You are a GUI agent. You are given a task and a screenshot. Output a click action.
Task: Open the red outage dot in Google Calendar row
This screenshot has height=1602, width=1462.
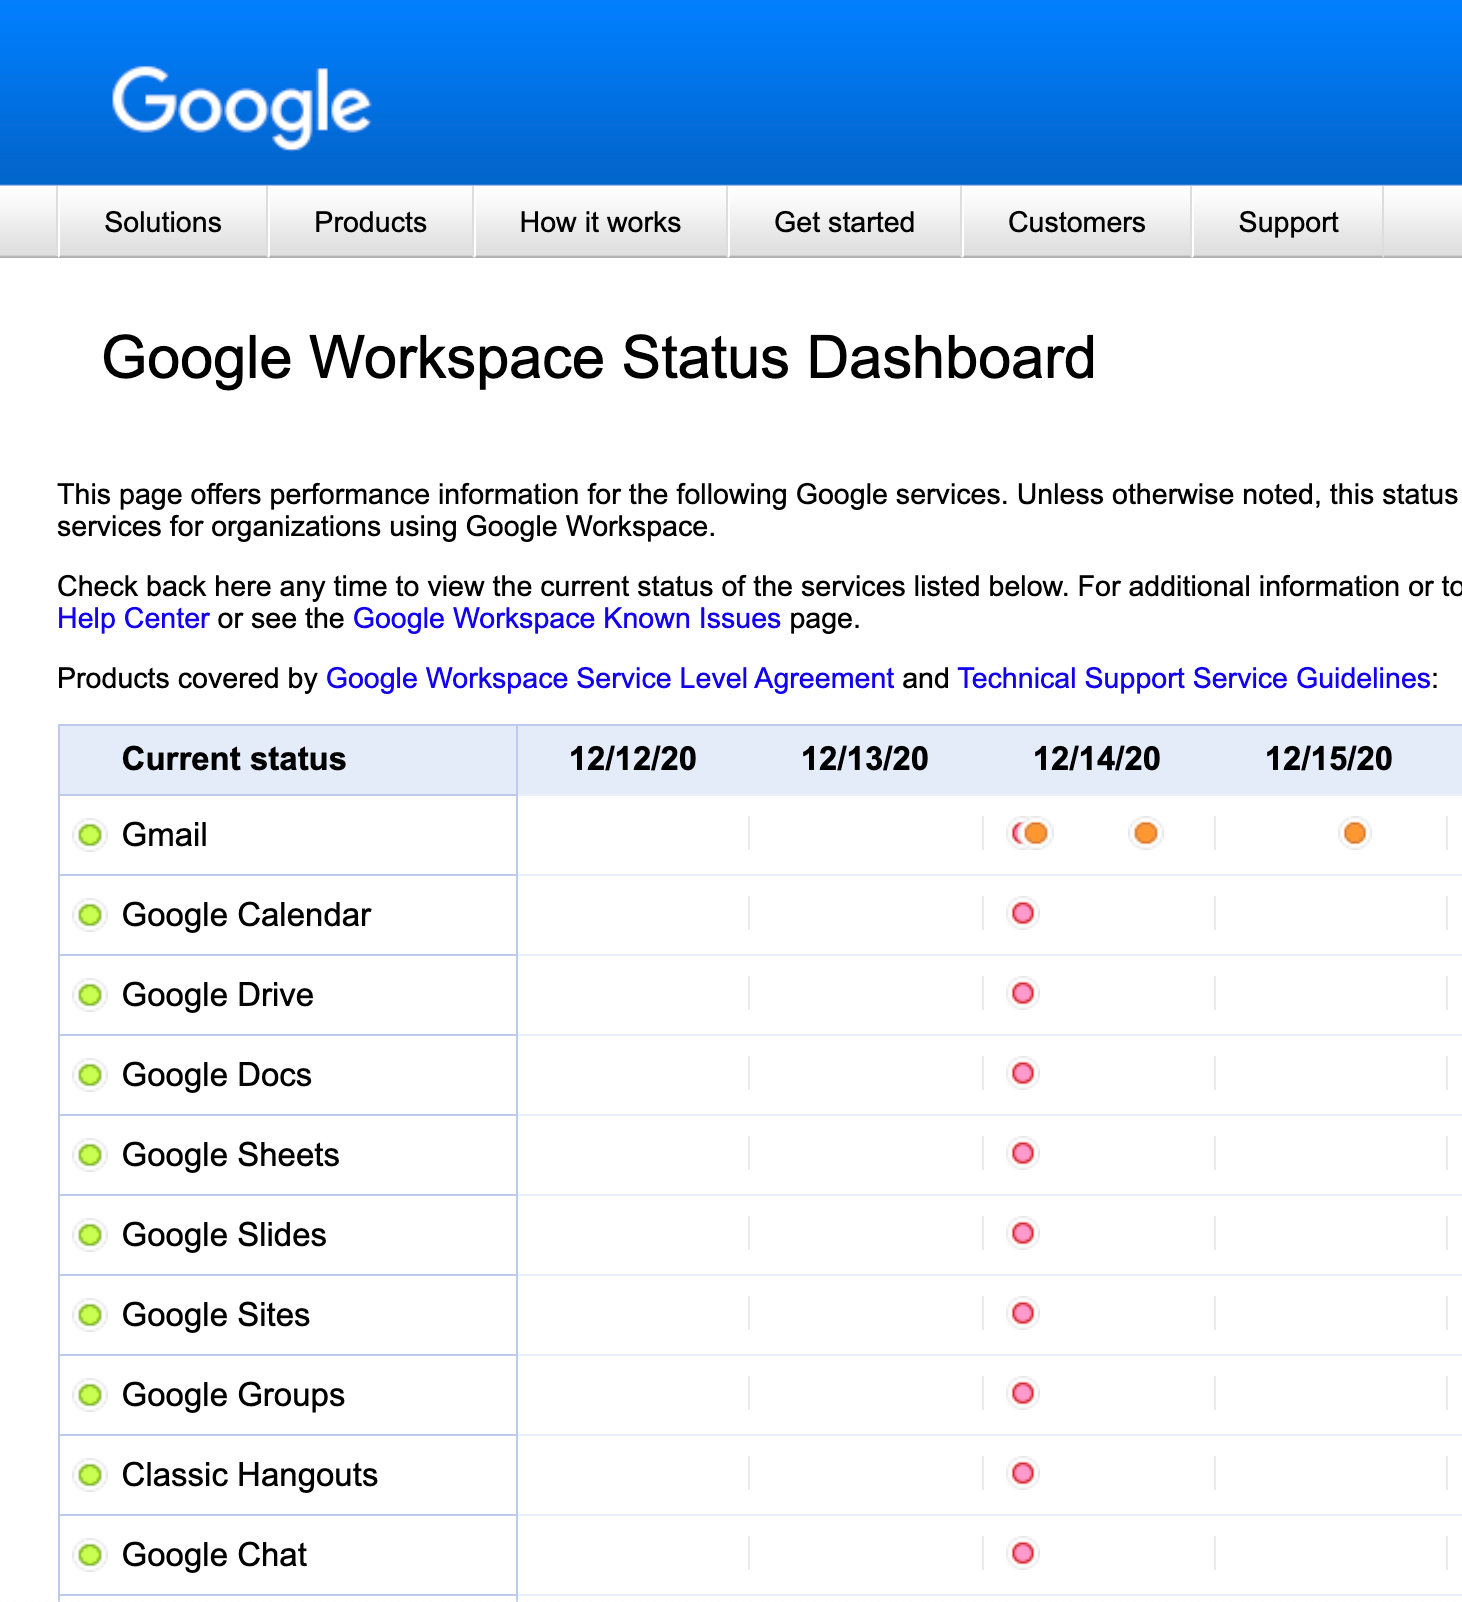point(1023,913)
